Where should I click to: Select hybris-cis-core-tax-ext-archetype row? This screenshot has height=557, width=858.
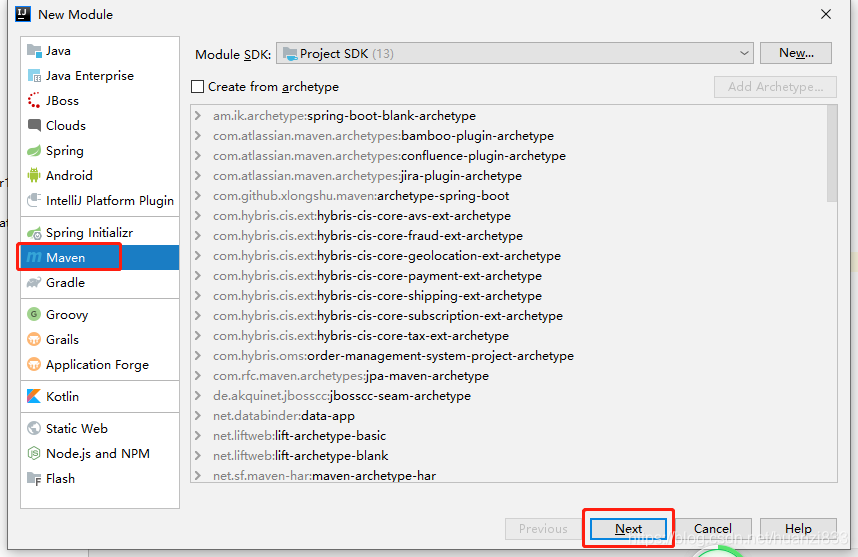(509, 335)
